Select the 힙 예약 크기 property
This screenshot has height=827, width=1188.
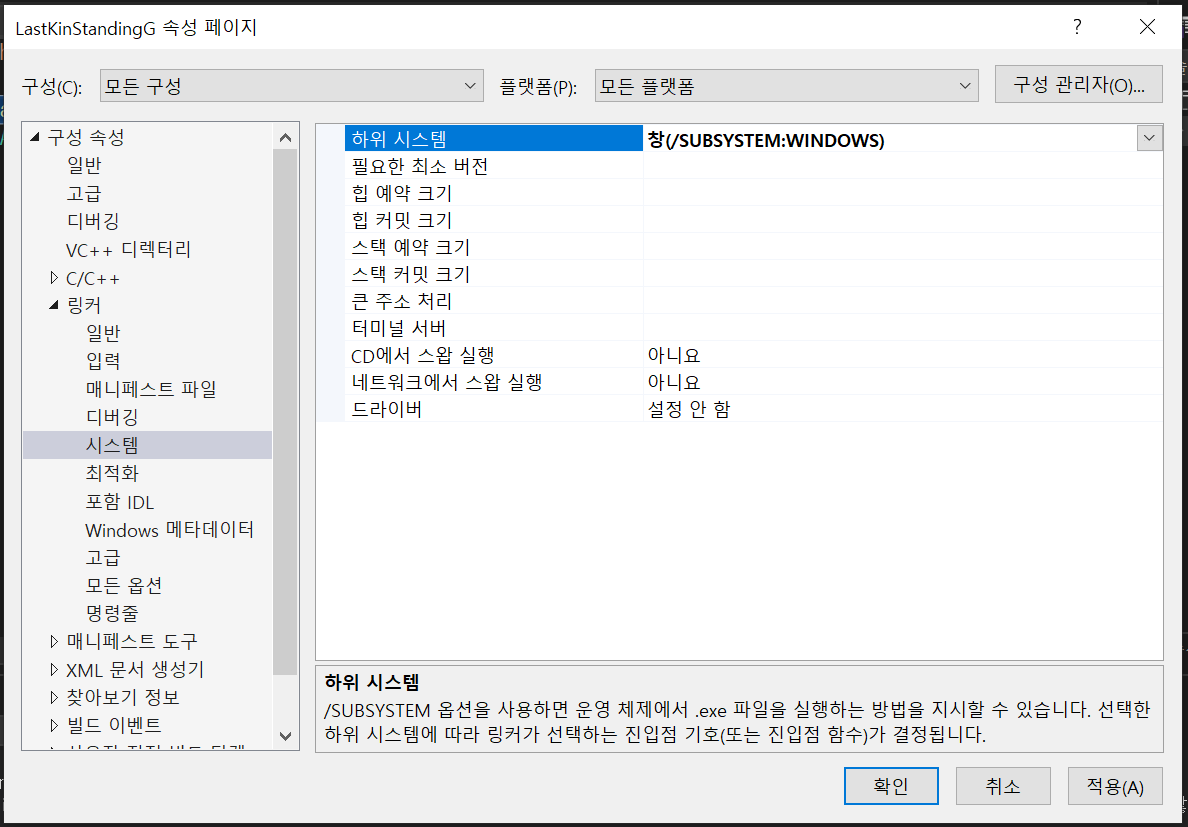pyautogui.click(x=494, y=192)
